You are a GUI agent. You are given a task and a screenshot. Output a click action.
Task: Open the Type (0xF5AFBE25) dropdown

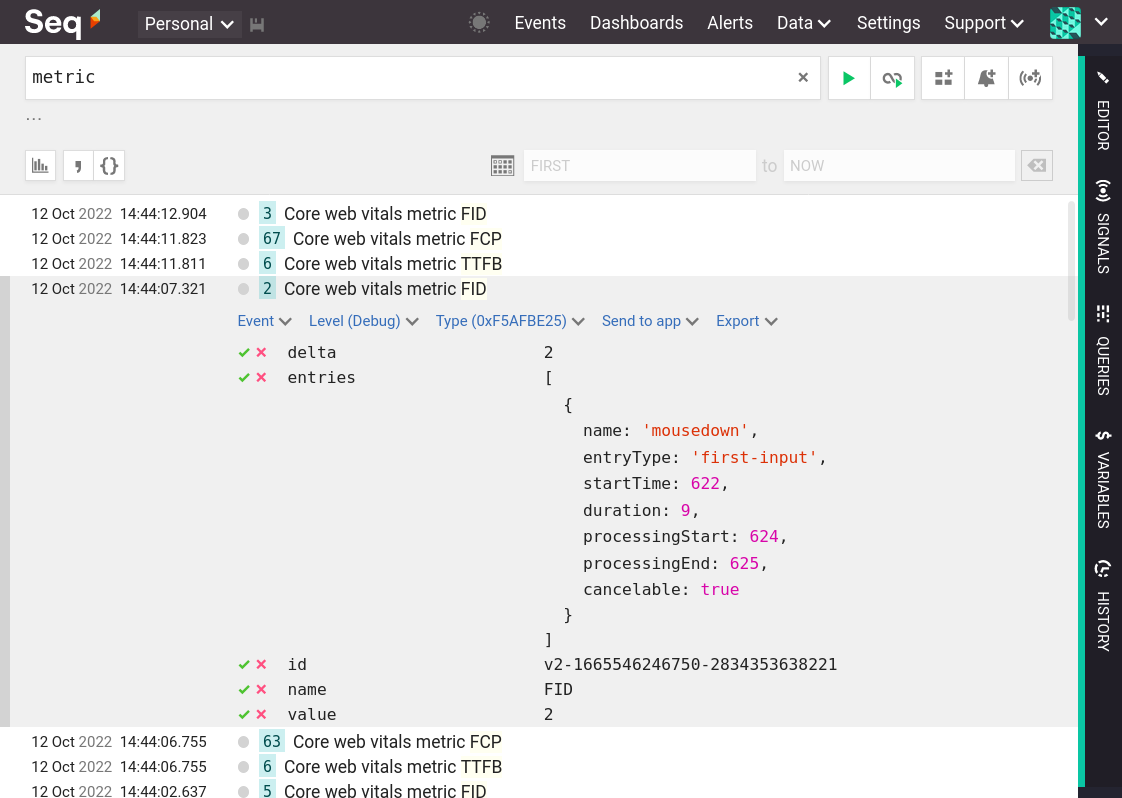pos(510,321)
